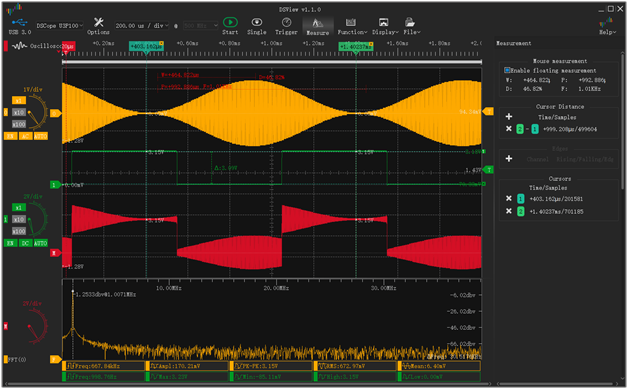Toggle EN enable for green channel 1
Viewport: 628px width, 389px height.
[x=10, y=243]
